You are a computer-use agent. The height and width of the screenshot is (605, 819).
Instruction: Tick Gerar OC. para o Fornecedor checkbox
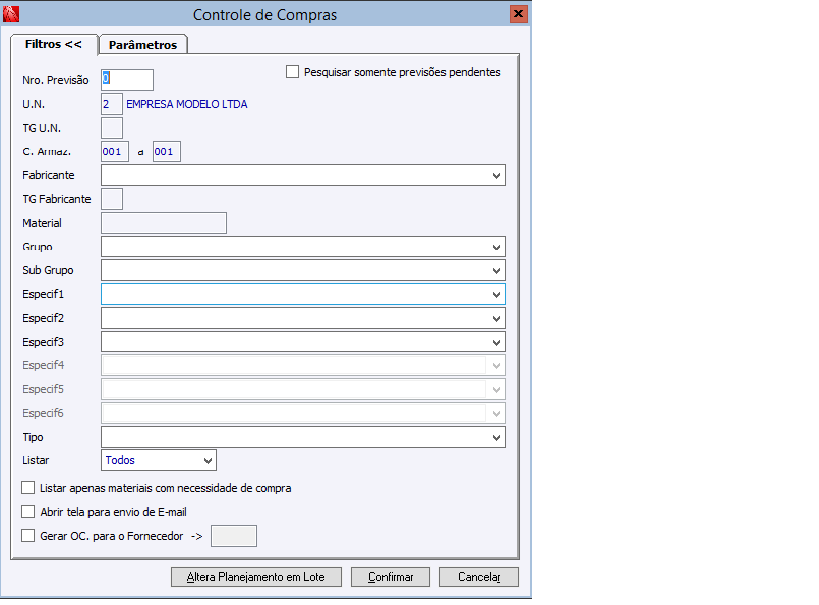coord(28,536)
